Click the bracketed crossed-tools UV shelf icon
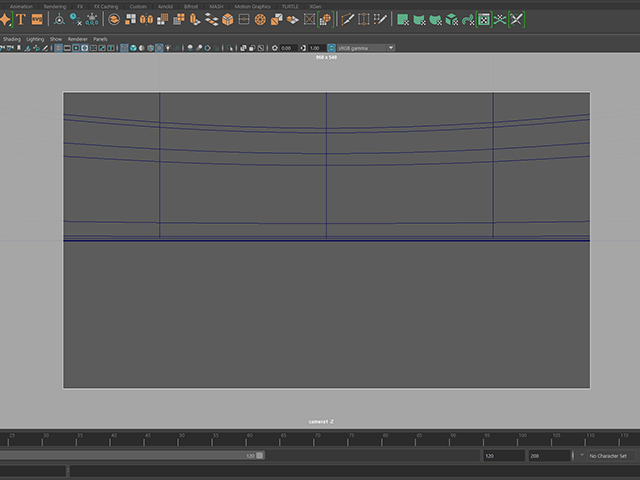This screenshot has width=640, height=480. [516, 19]
